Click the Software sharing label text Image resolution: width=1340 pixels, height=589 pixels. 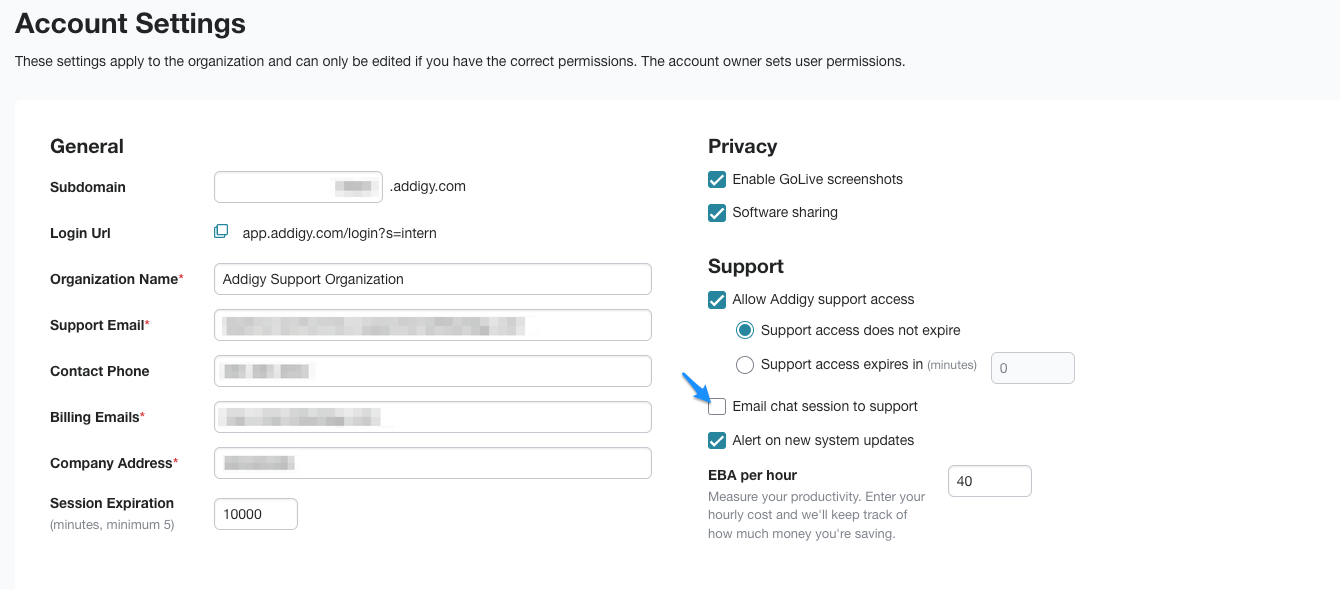point(785,213)
